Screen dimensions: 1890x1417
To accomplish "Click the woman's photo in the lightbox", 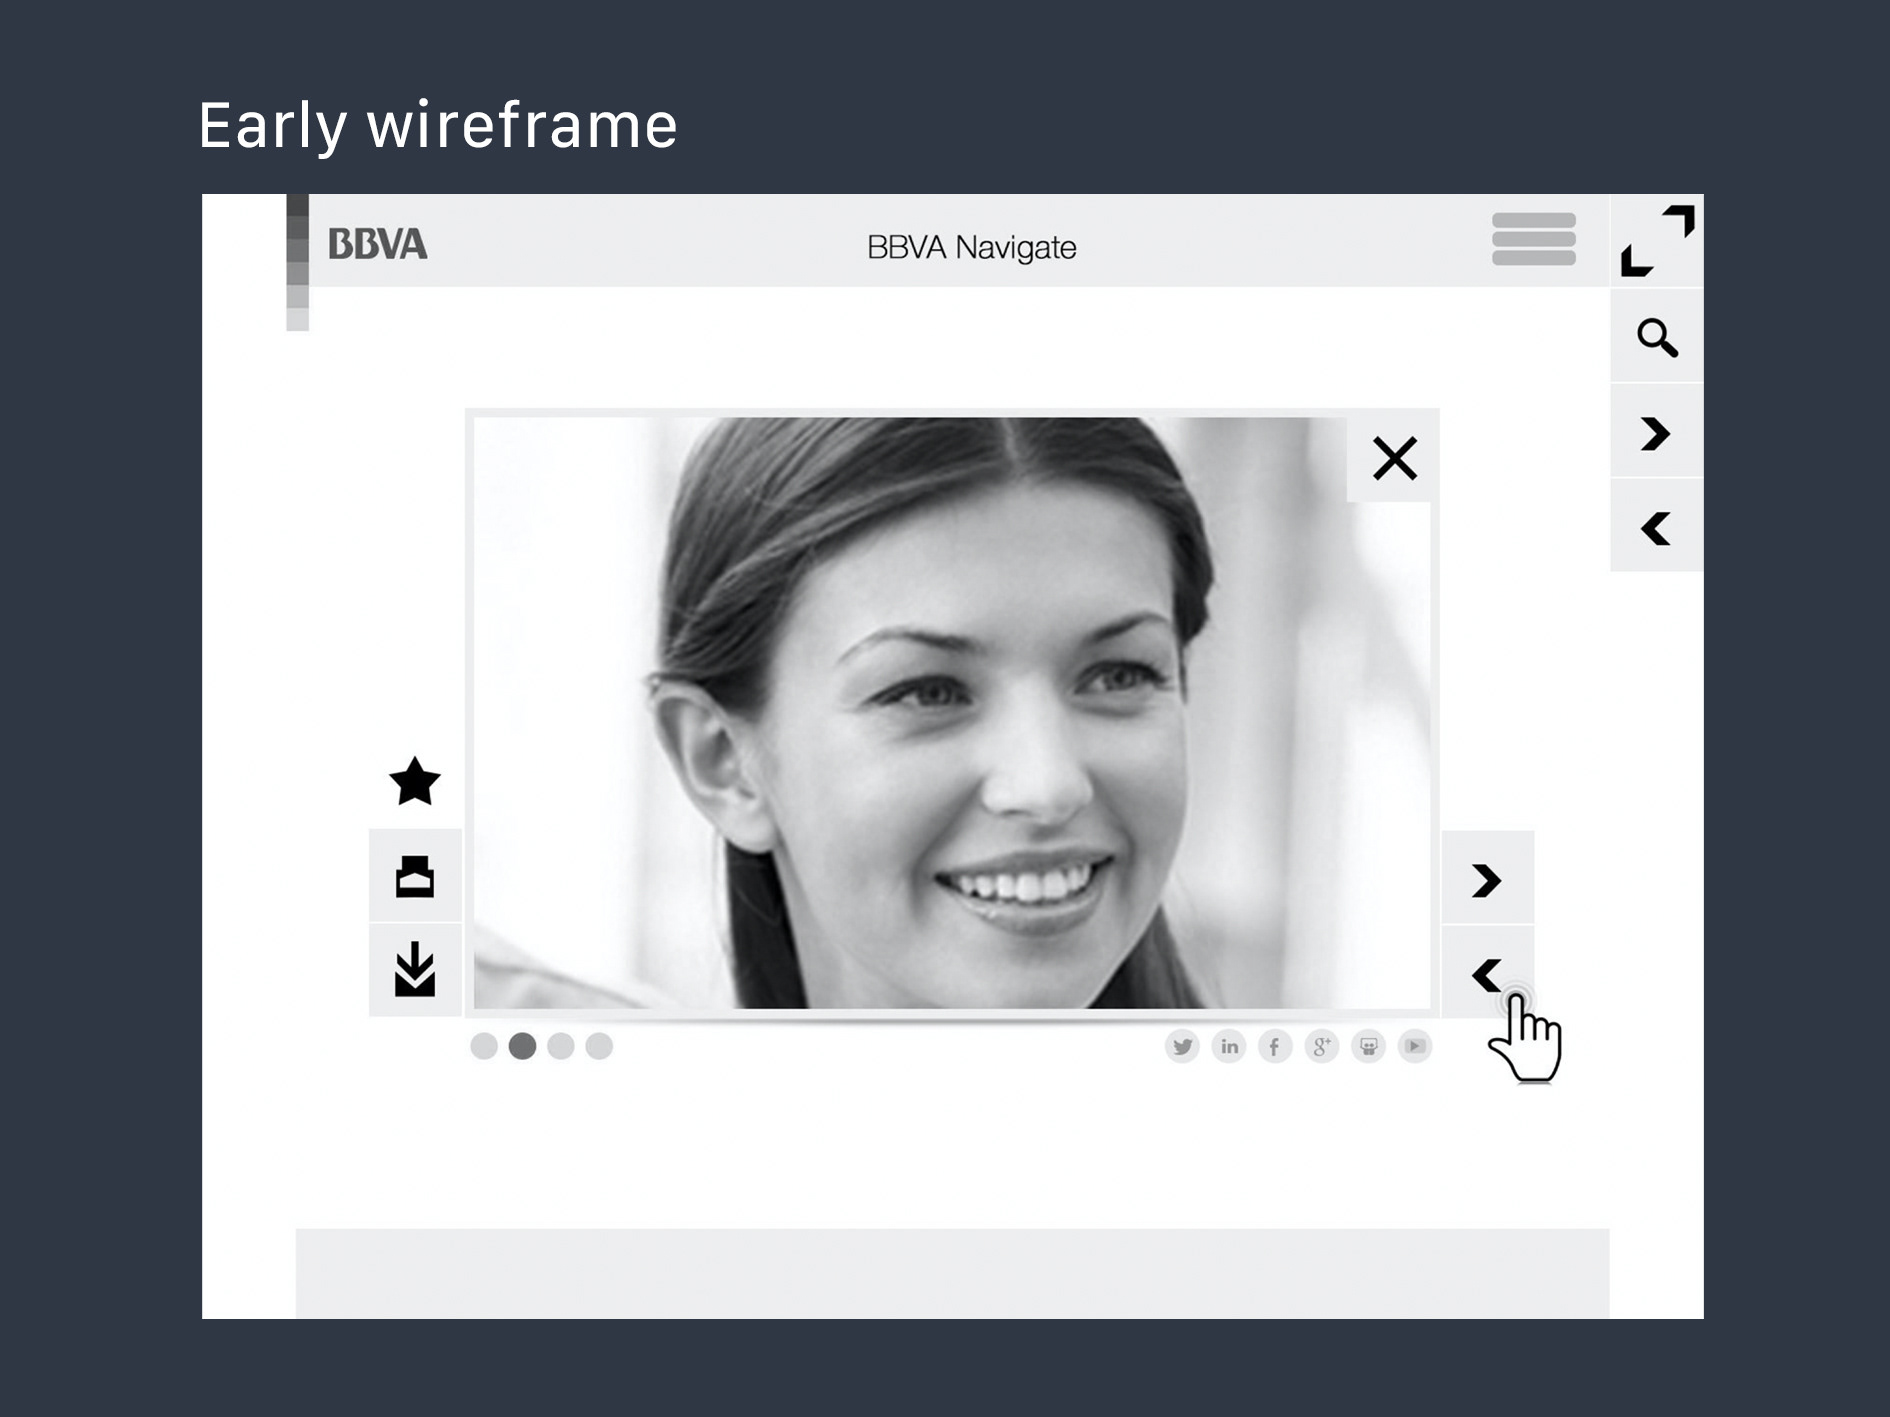I will (x=951, y=713).
